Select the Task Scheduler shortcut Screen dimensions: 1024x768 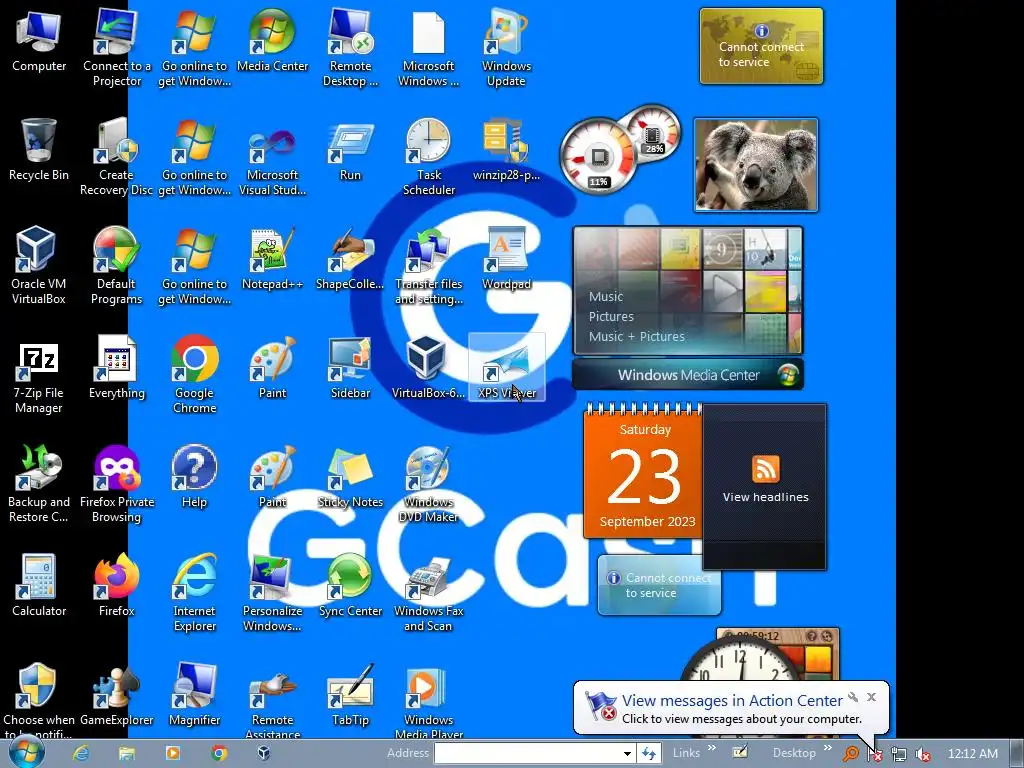pos(428,157)
